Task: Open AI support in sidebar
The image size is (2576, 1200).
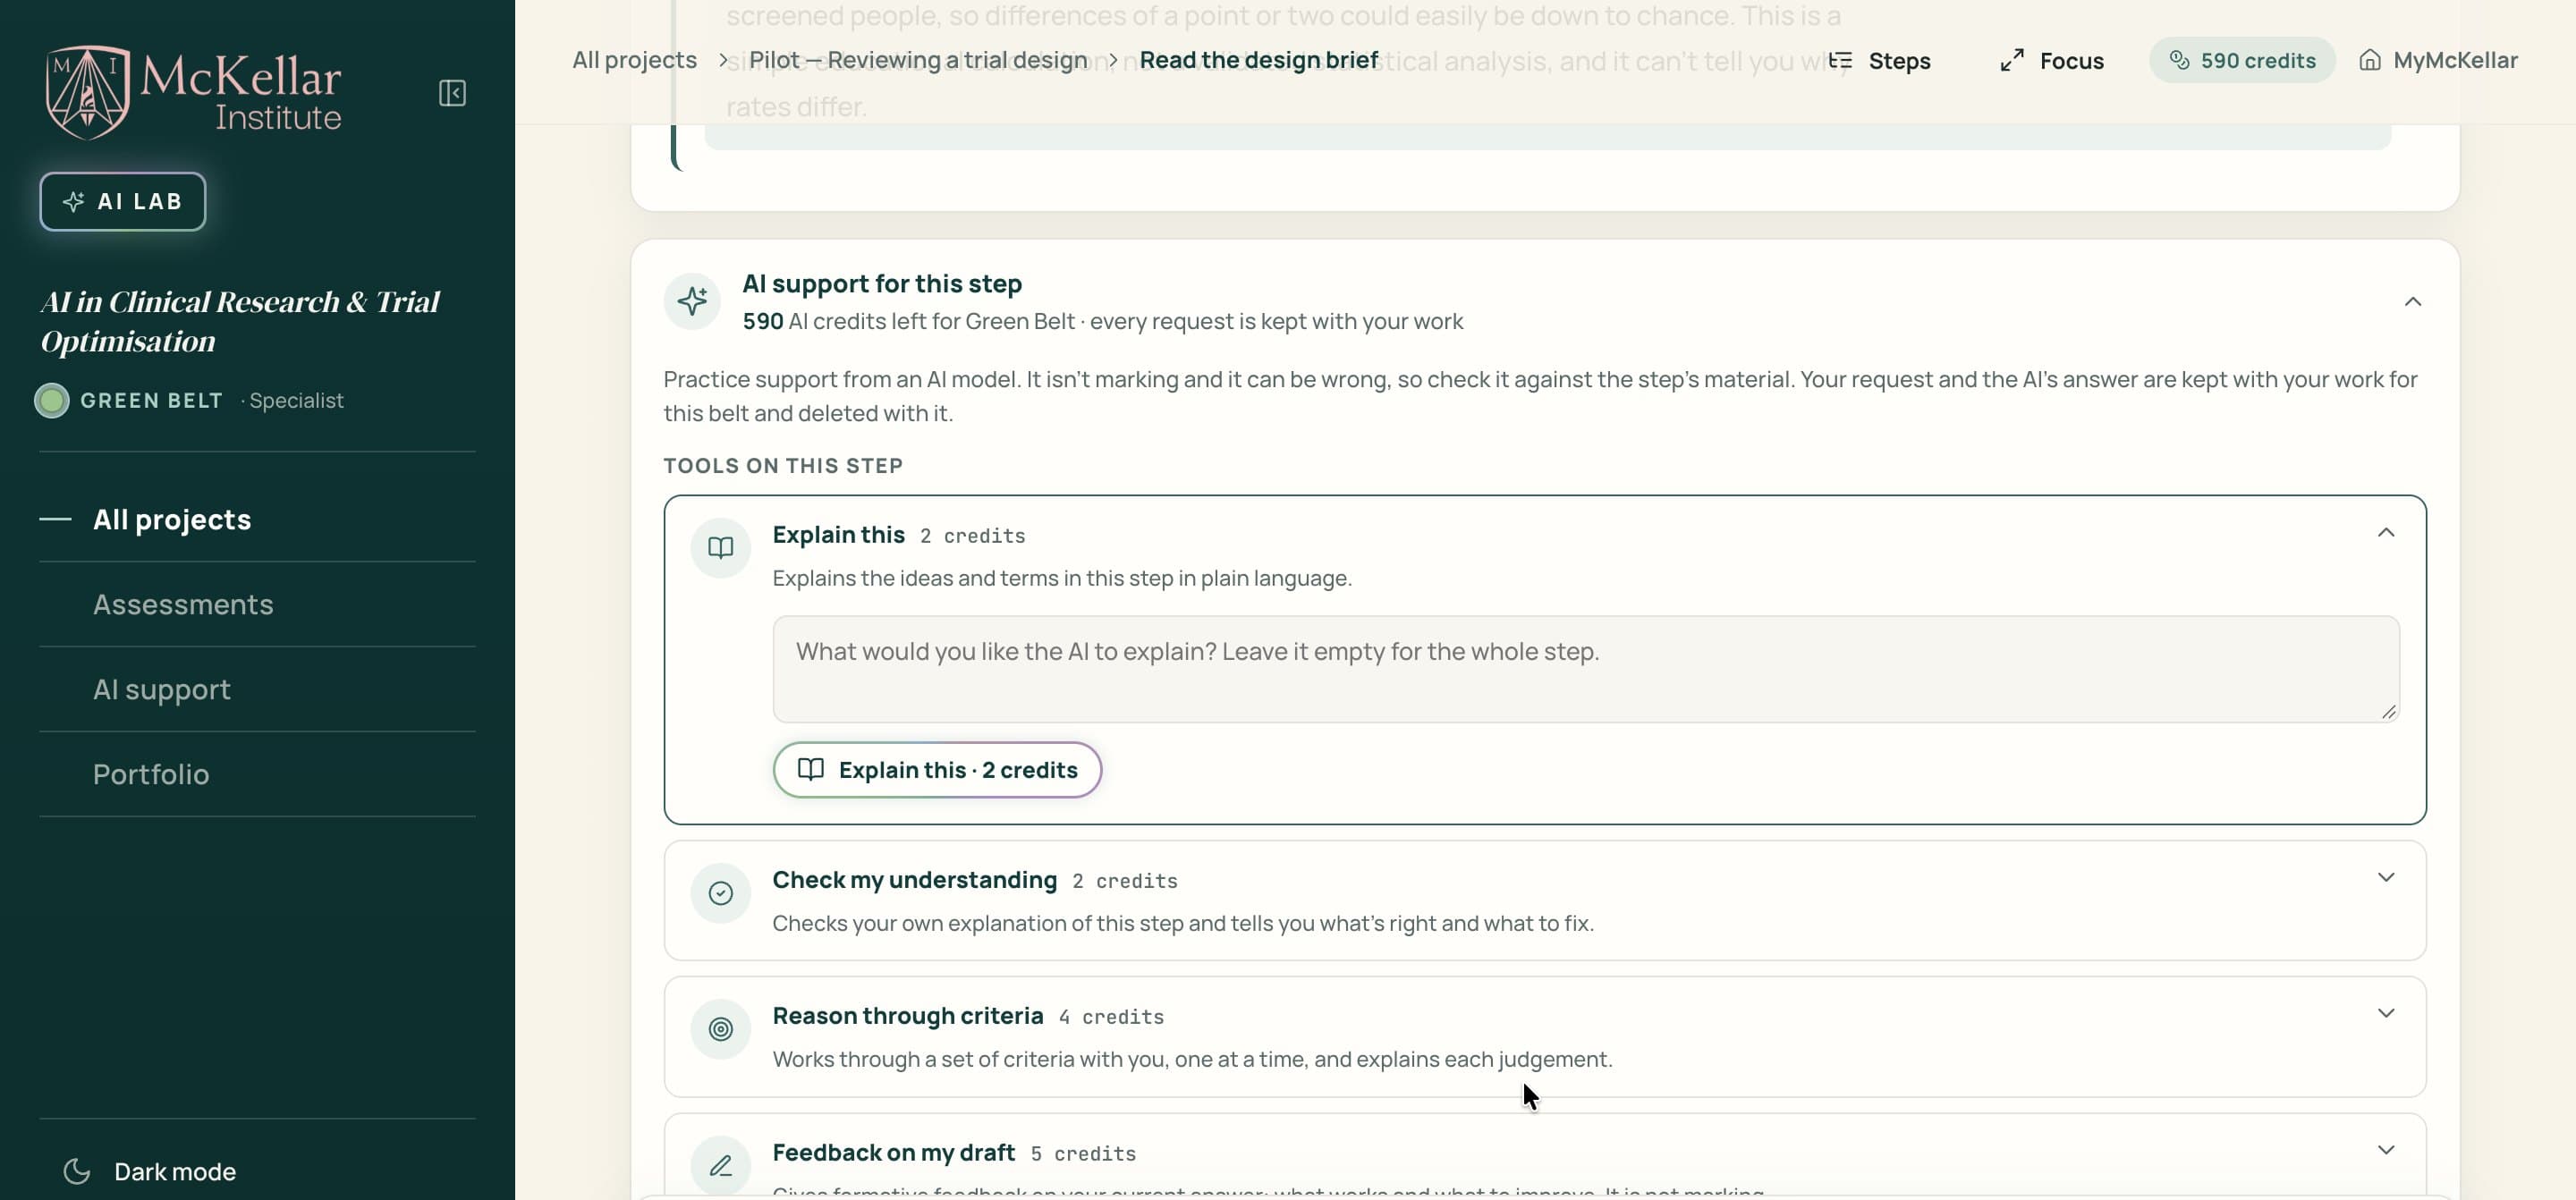Action: pyautogui.click(x=162, y=689)
